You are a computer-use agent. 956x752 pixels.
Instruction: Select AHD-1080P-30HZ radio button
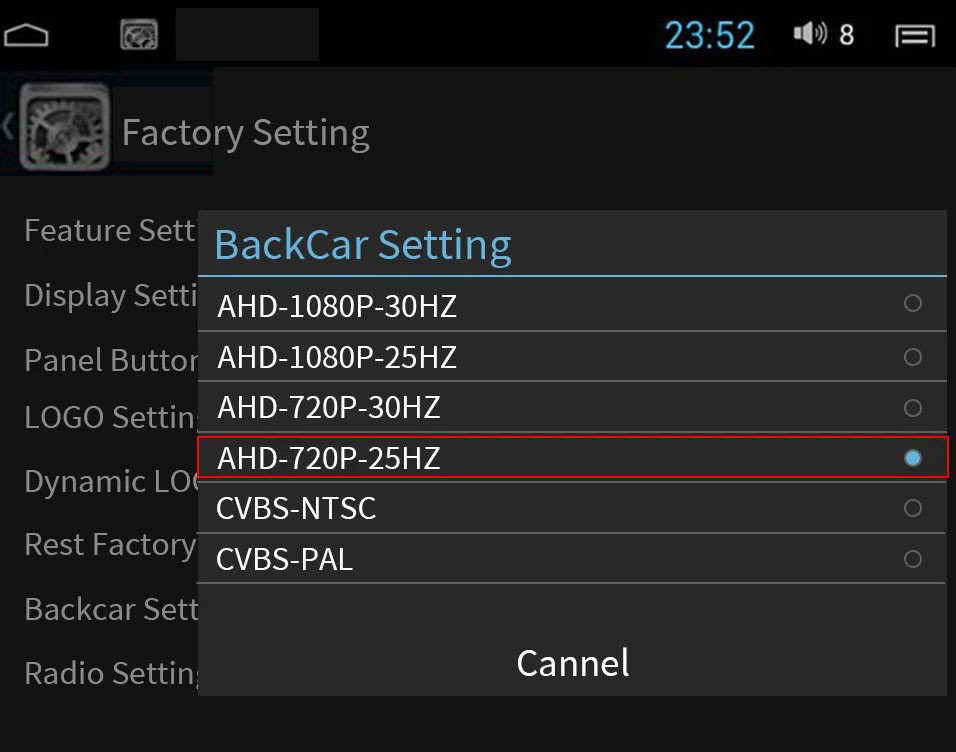click(x=912, y=303)
